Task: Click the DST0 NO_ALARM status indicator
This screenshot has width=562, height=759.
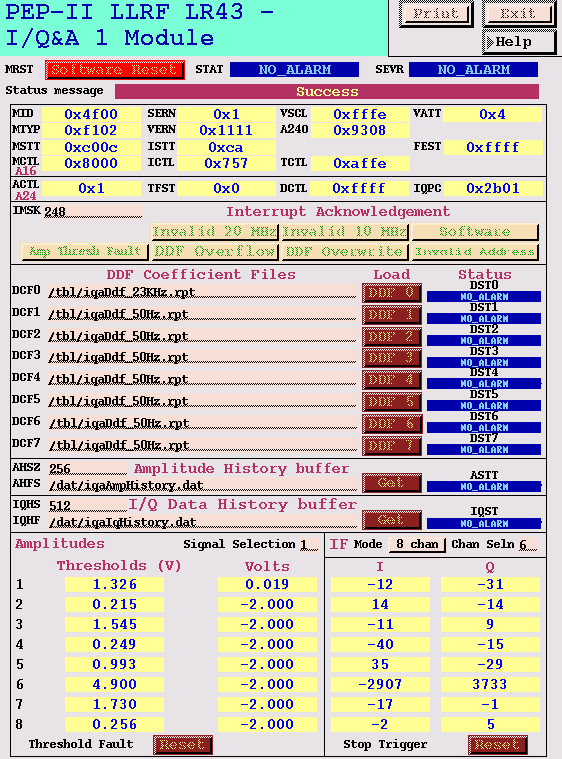Action: (x=484, y=297)
